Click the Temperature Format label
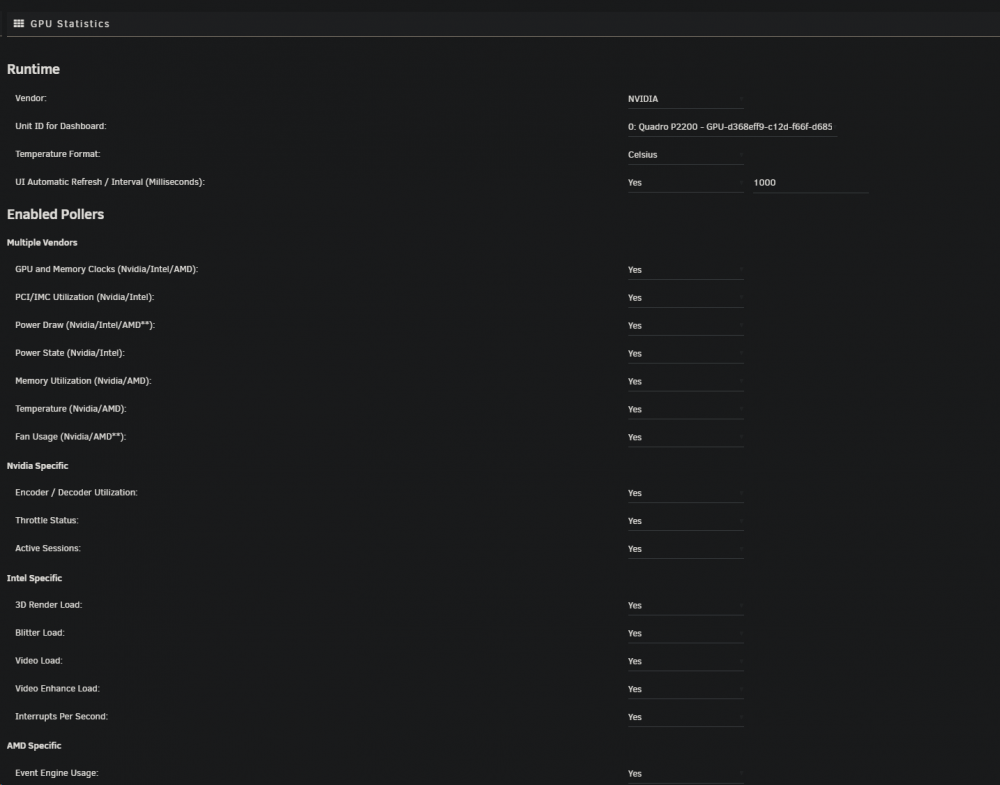The height and width of the screenshot is (785, 1000). tap(57, 154)
